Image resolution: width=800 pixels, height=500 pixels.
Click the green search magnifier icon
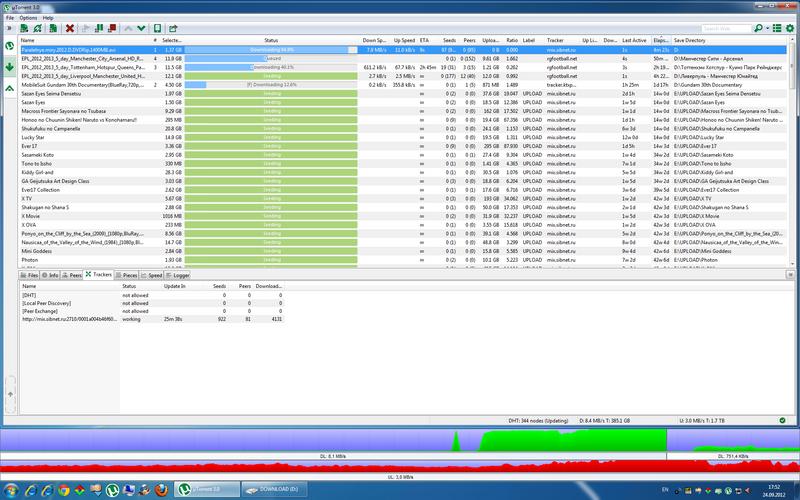[x=758, y=29]
